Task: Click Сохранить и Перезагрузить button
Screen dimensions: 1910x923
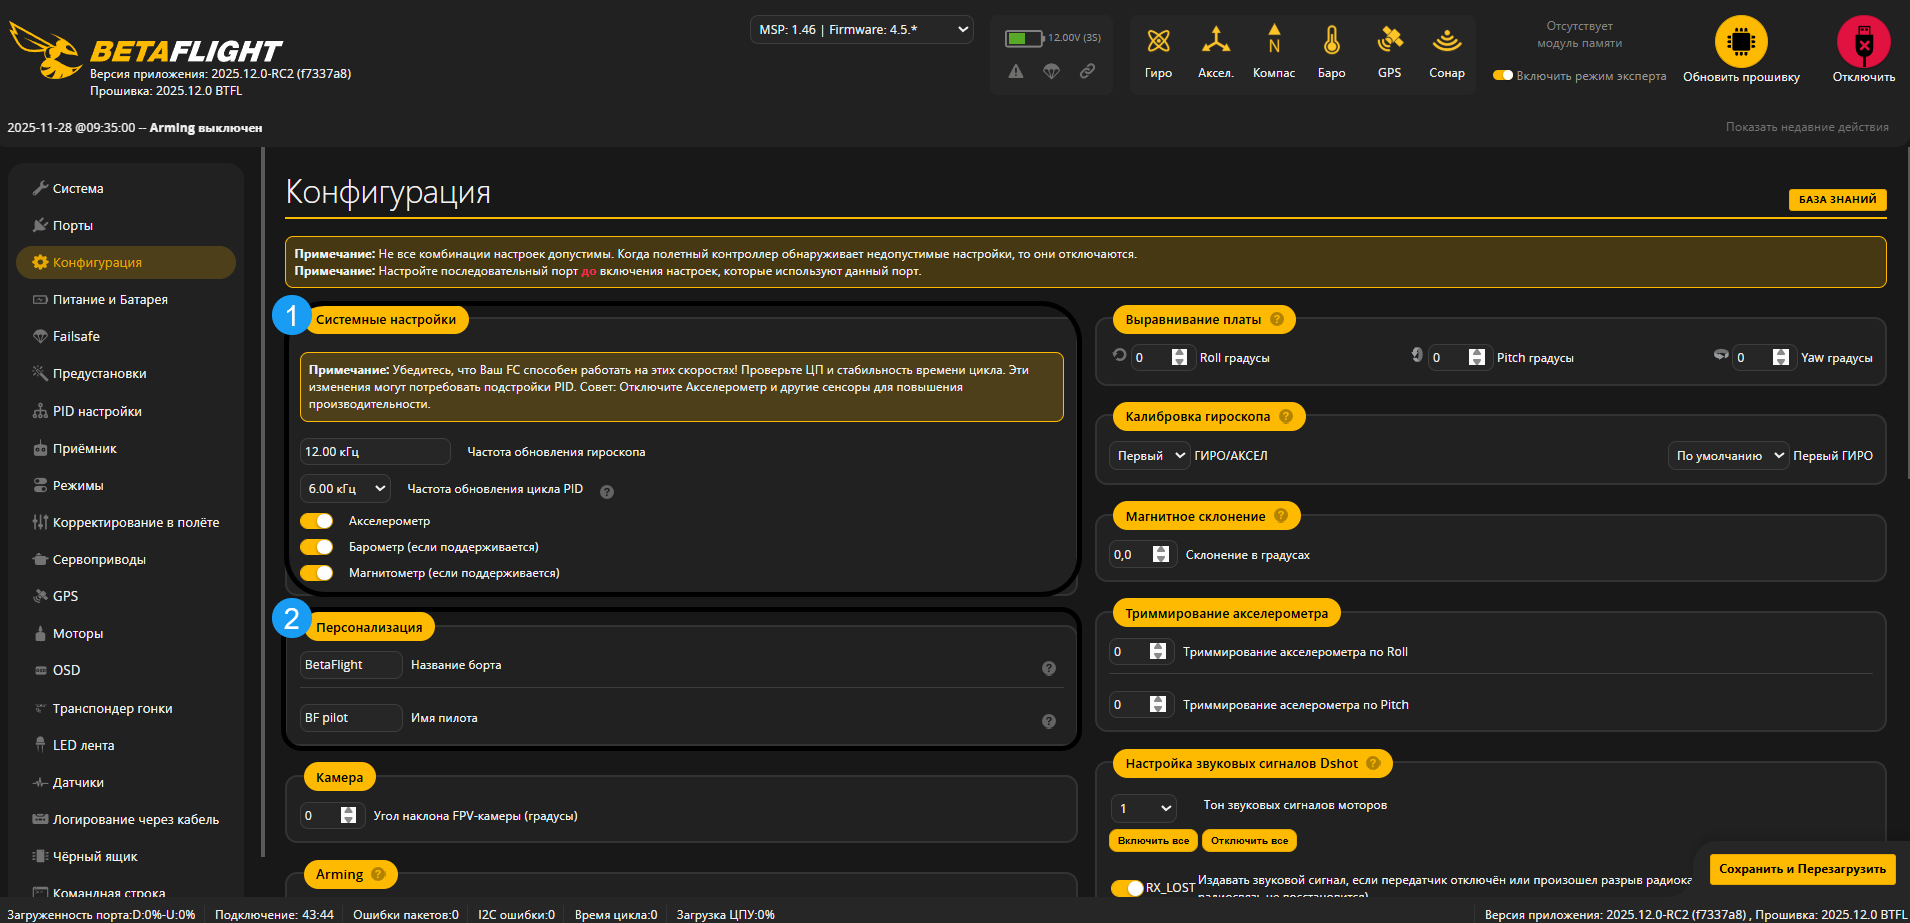Action: coord(1801,869)
